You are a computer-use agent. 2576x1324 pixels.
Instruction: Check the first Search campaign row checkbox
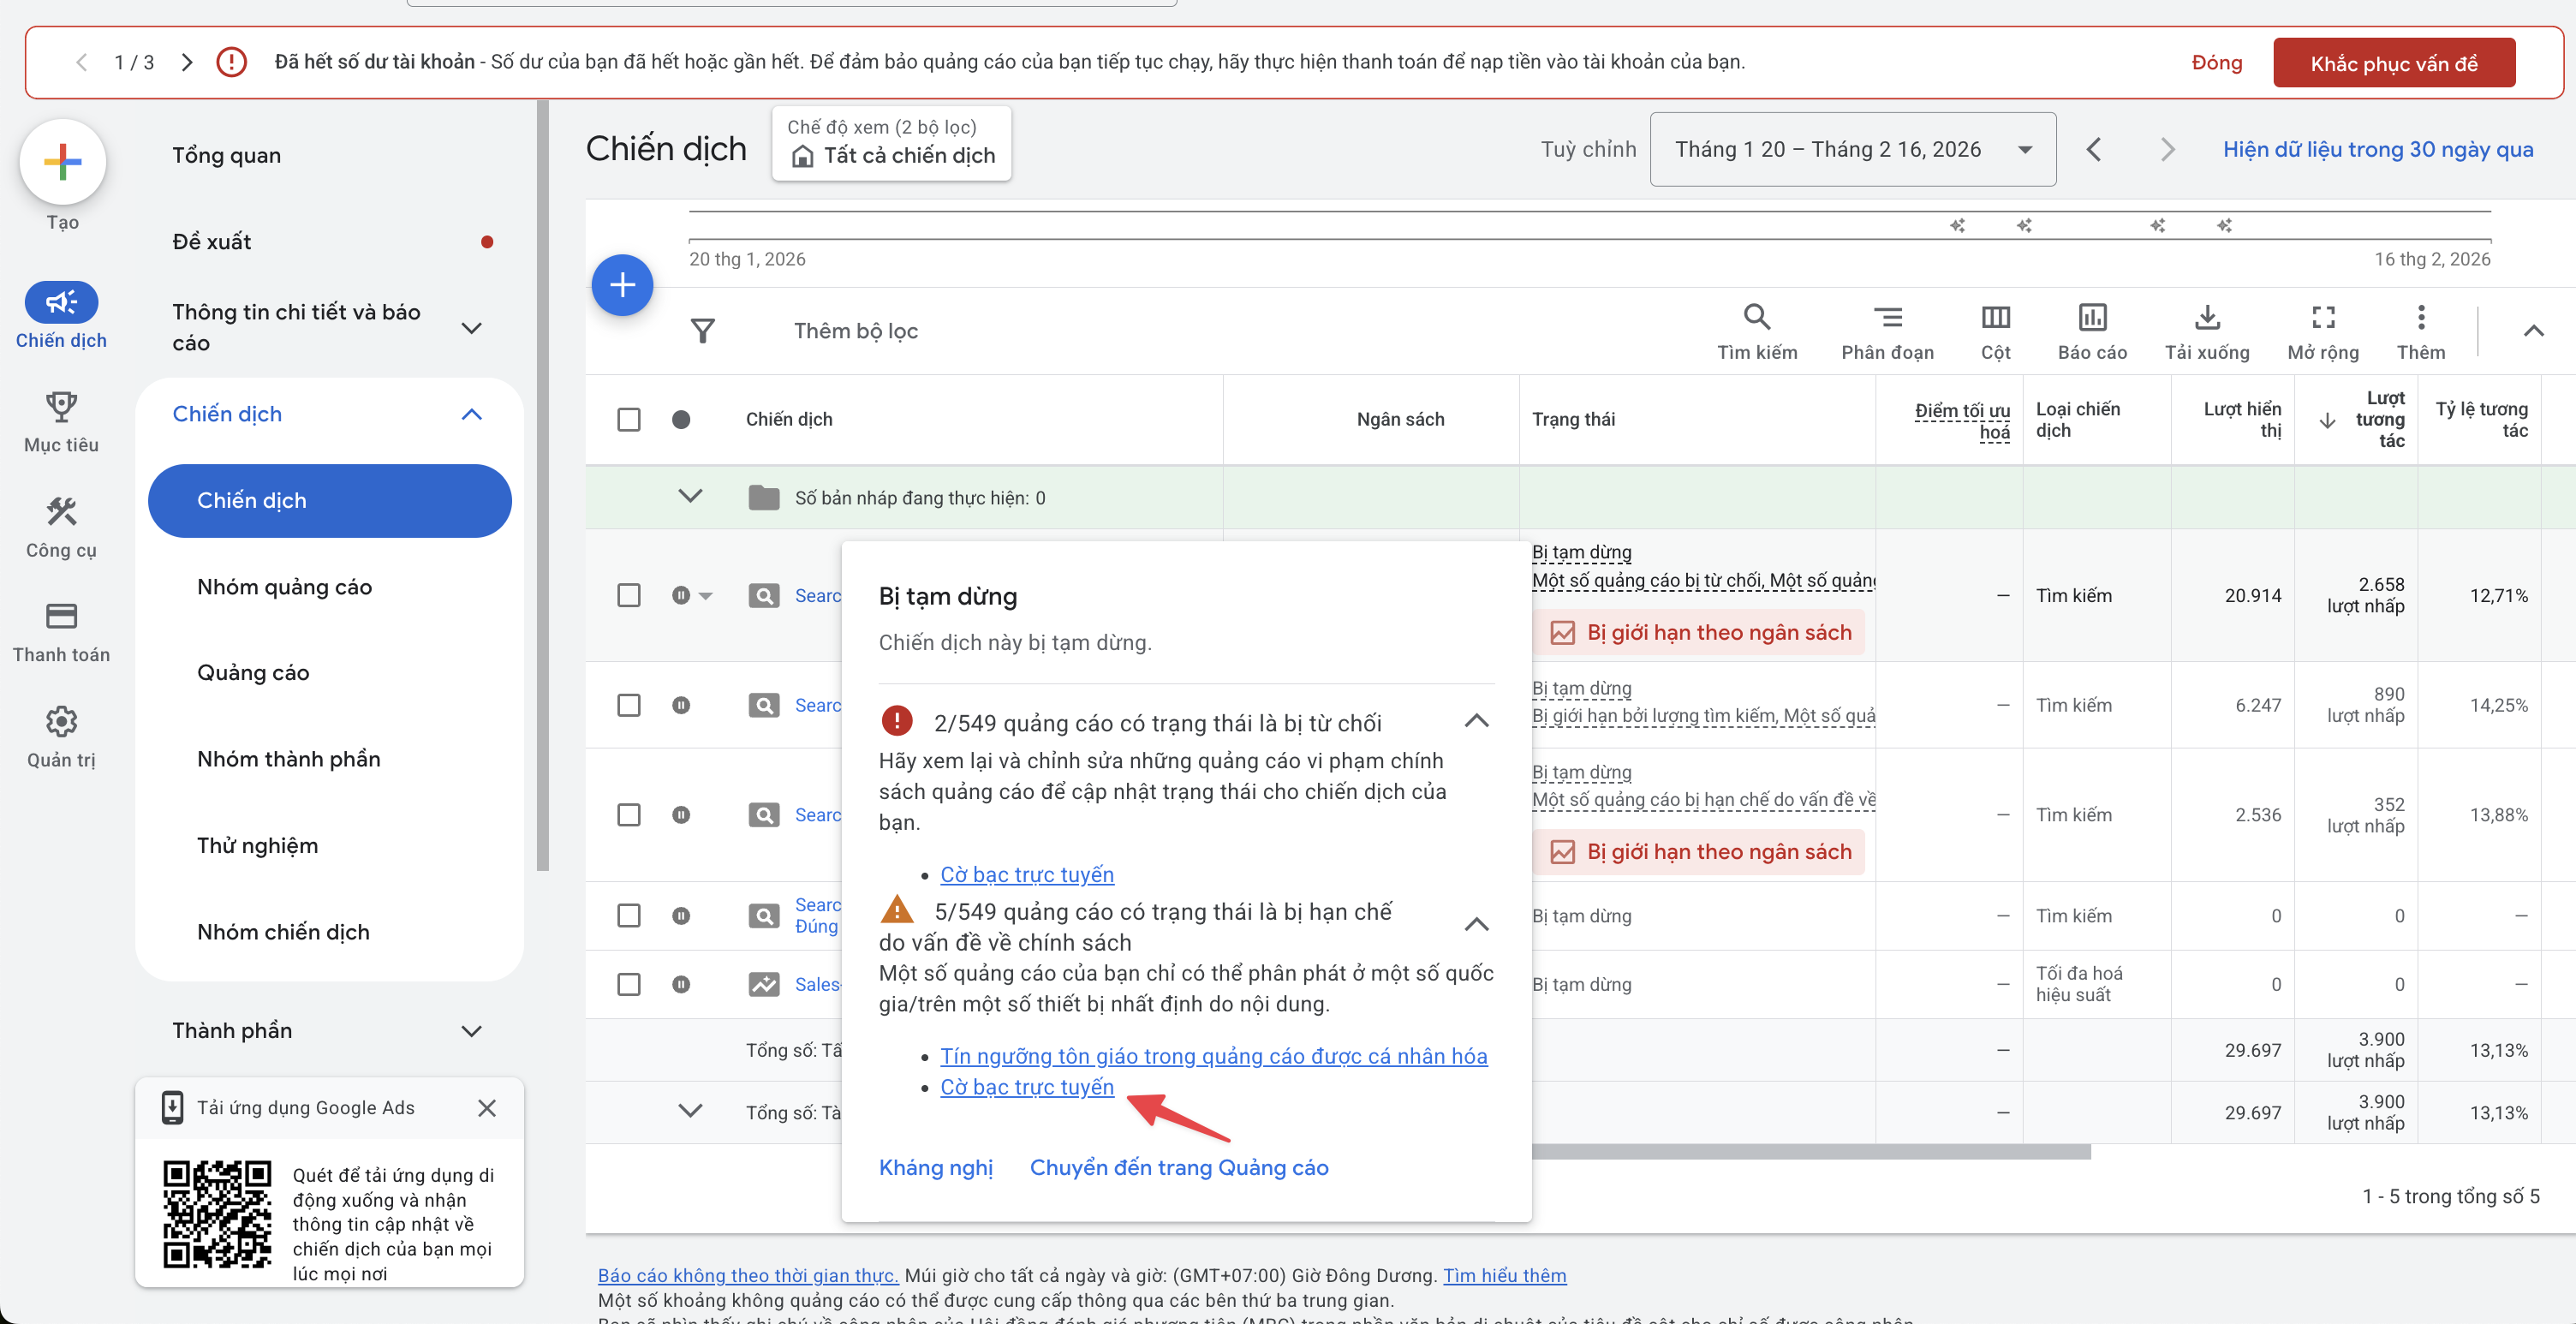[629, 596]
